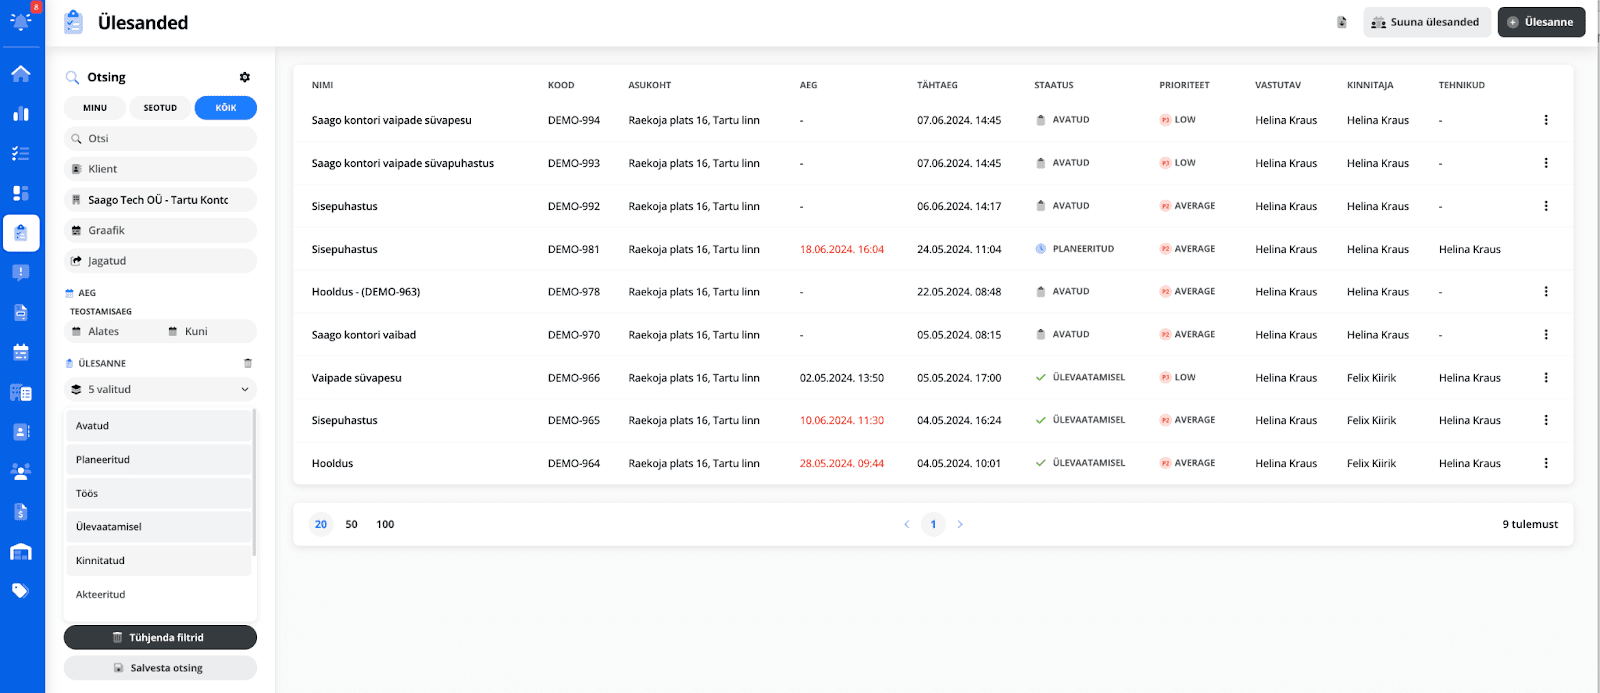Toggle Töös status filter option
This screenshot has height=693, width=1600.
coord(159,493)
